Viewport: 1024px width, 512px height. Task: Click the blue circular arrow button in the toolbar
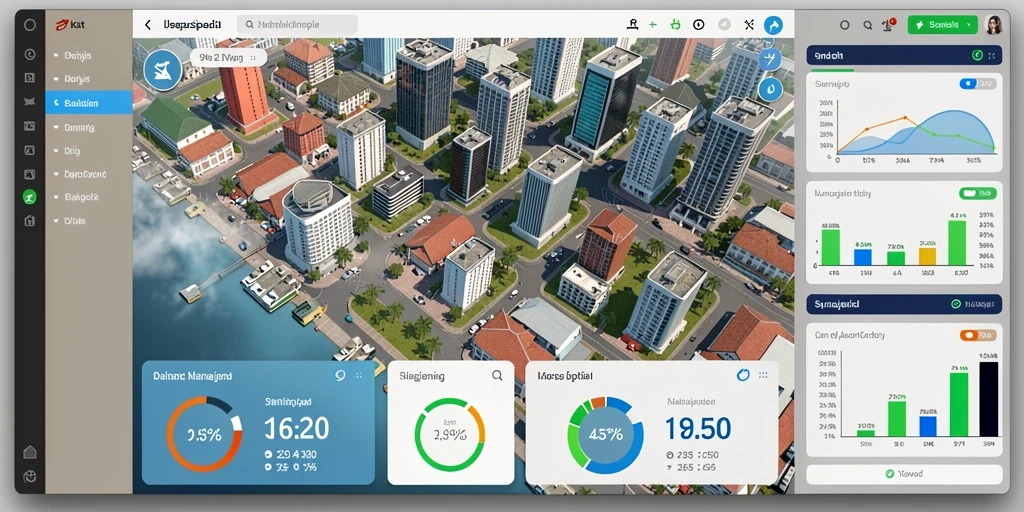pyautogui.click(x=773, y=25)
